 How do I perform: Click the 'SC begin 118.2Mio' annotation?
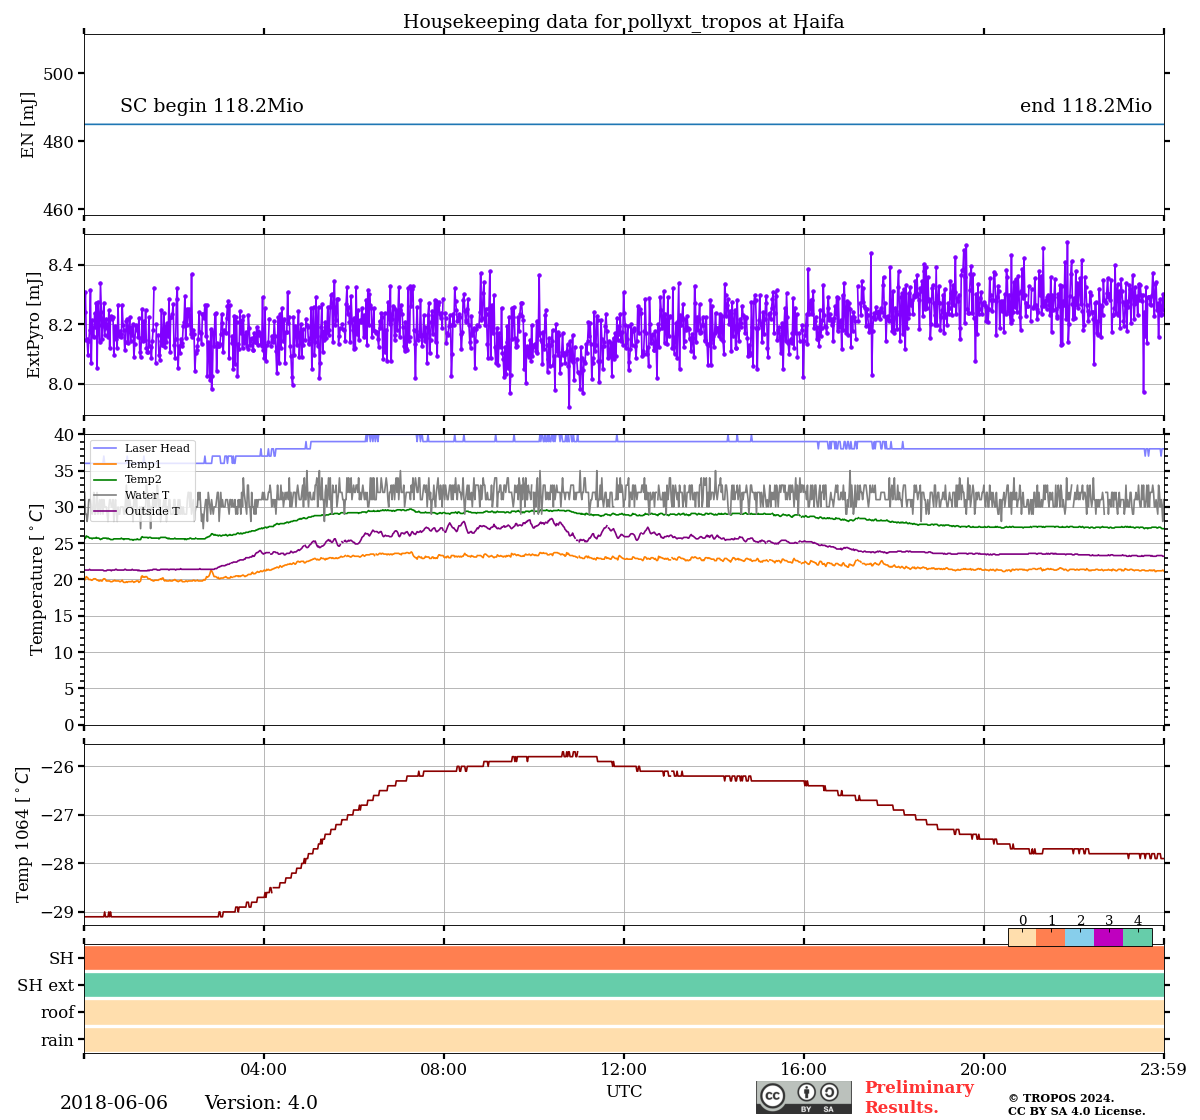click(x=212, y=106)
